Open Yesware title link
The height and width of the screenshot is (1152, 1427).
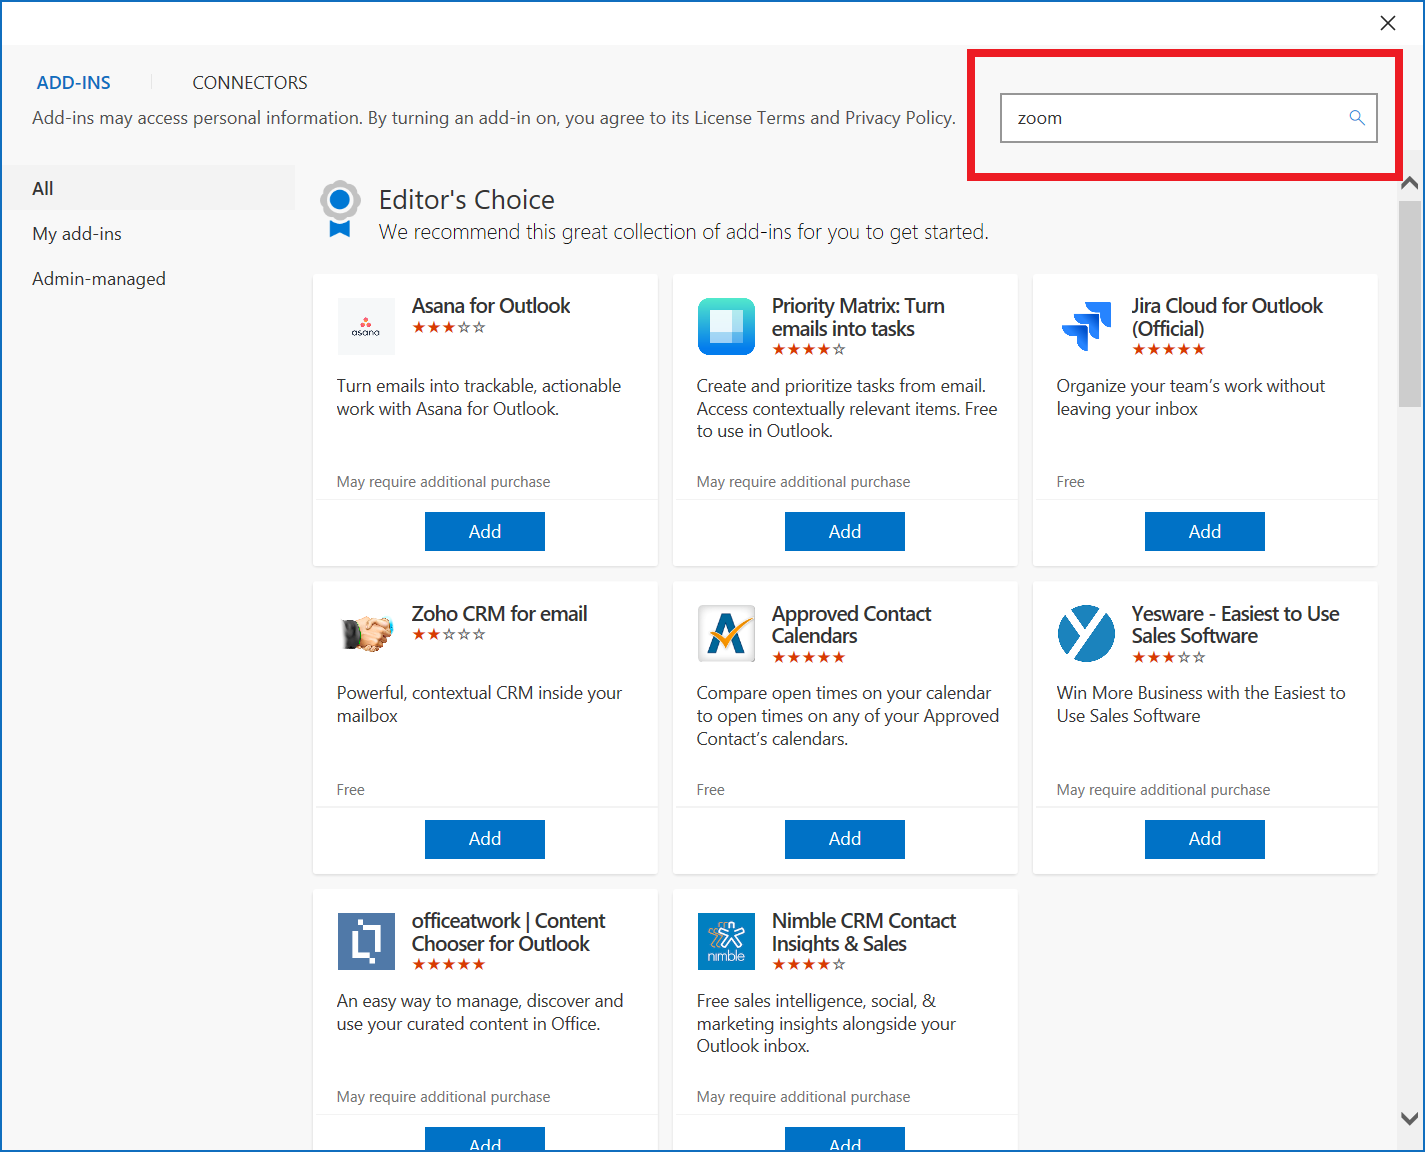(1235, 625)
